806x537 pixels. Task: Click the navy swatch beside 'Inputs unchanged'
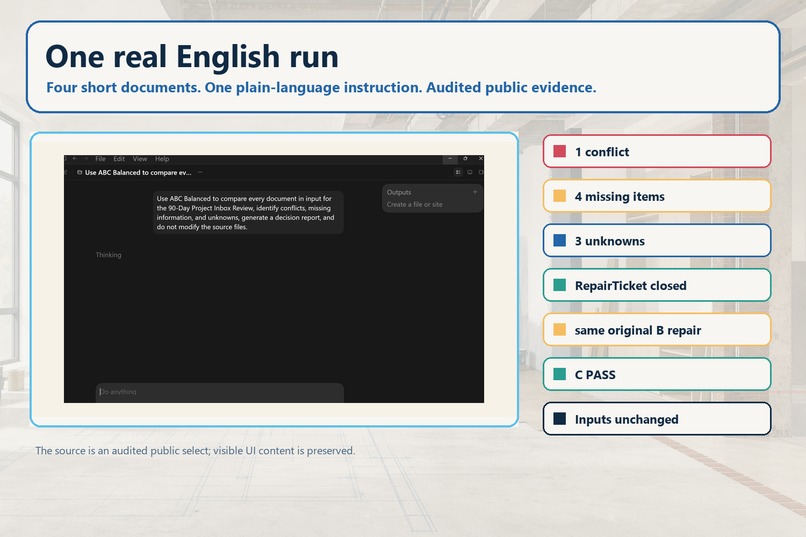tap(560, 419)
